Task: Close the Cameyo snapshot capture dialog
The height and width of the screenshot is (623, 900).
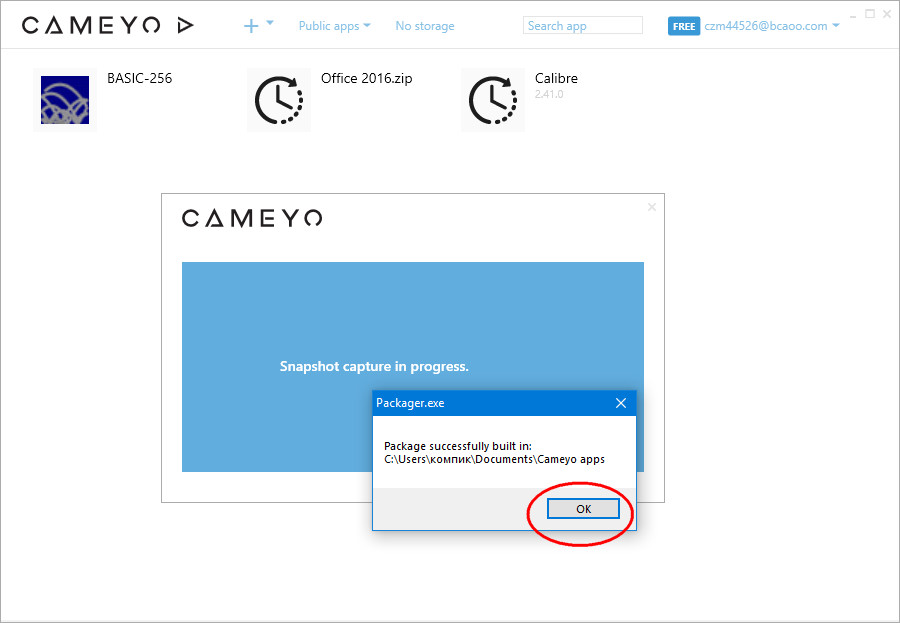Action: pos(651,207)
